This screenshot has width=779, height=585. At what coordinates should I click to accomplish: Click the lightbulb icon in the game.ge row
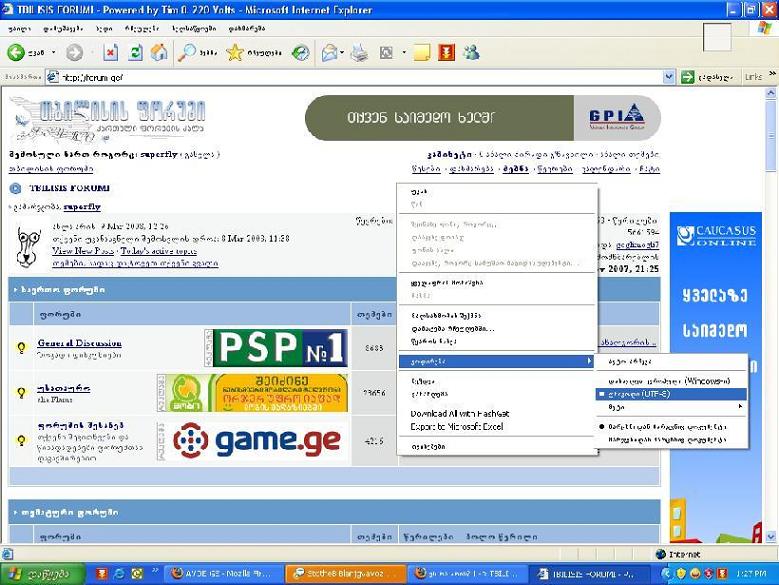click(21, 440)
